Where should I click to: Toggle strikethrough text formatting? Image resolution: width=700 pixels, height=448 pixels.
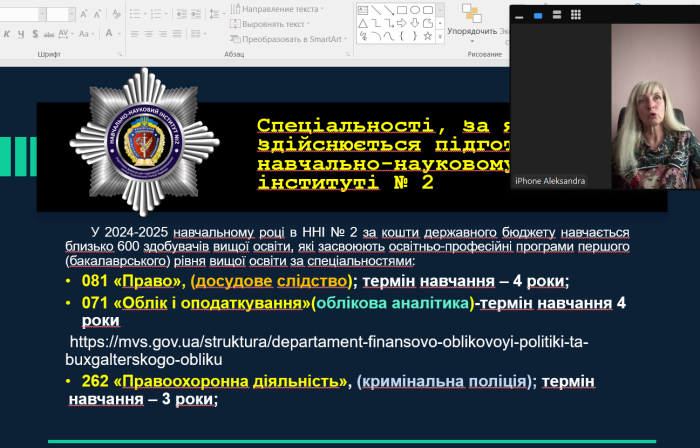tap(49, 34)
